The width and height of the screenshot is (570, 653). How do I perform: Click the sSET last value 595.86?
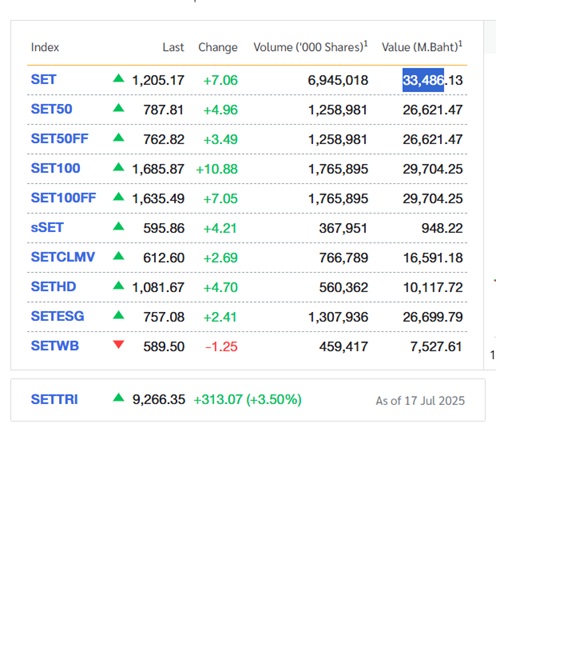click(164, 228)
